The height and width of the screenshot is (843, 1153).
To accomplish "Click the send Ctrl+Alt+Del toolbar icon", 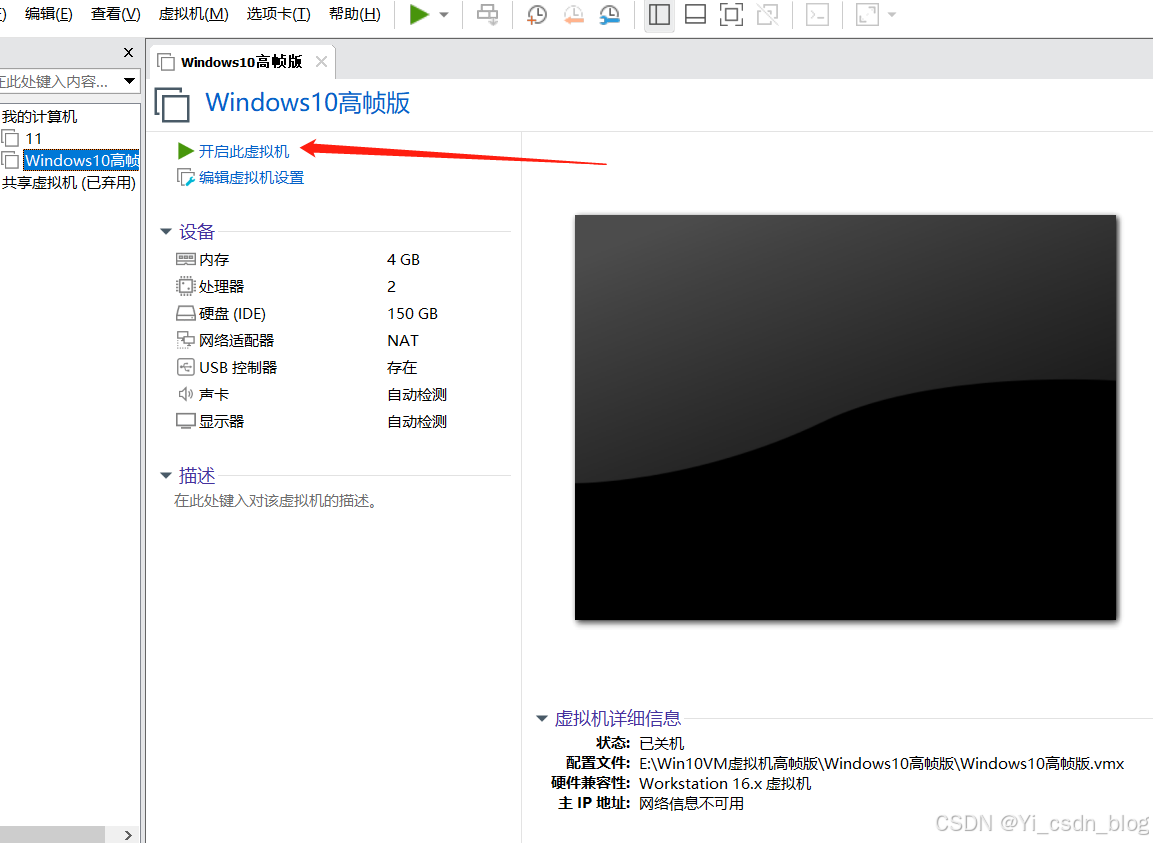I will pos(488,15).
